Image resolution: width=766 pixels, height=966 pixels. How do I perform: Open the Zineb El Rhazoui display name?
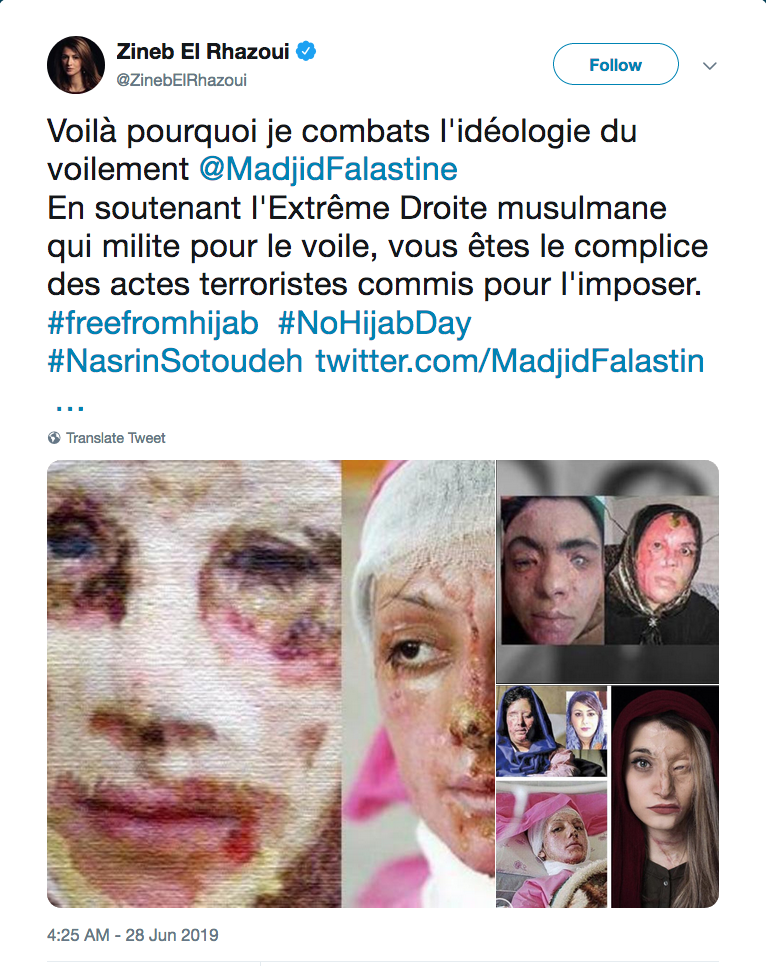(x=203, y=51)
